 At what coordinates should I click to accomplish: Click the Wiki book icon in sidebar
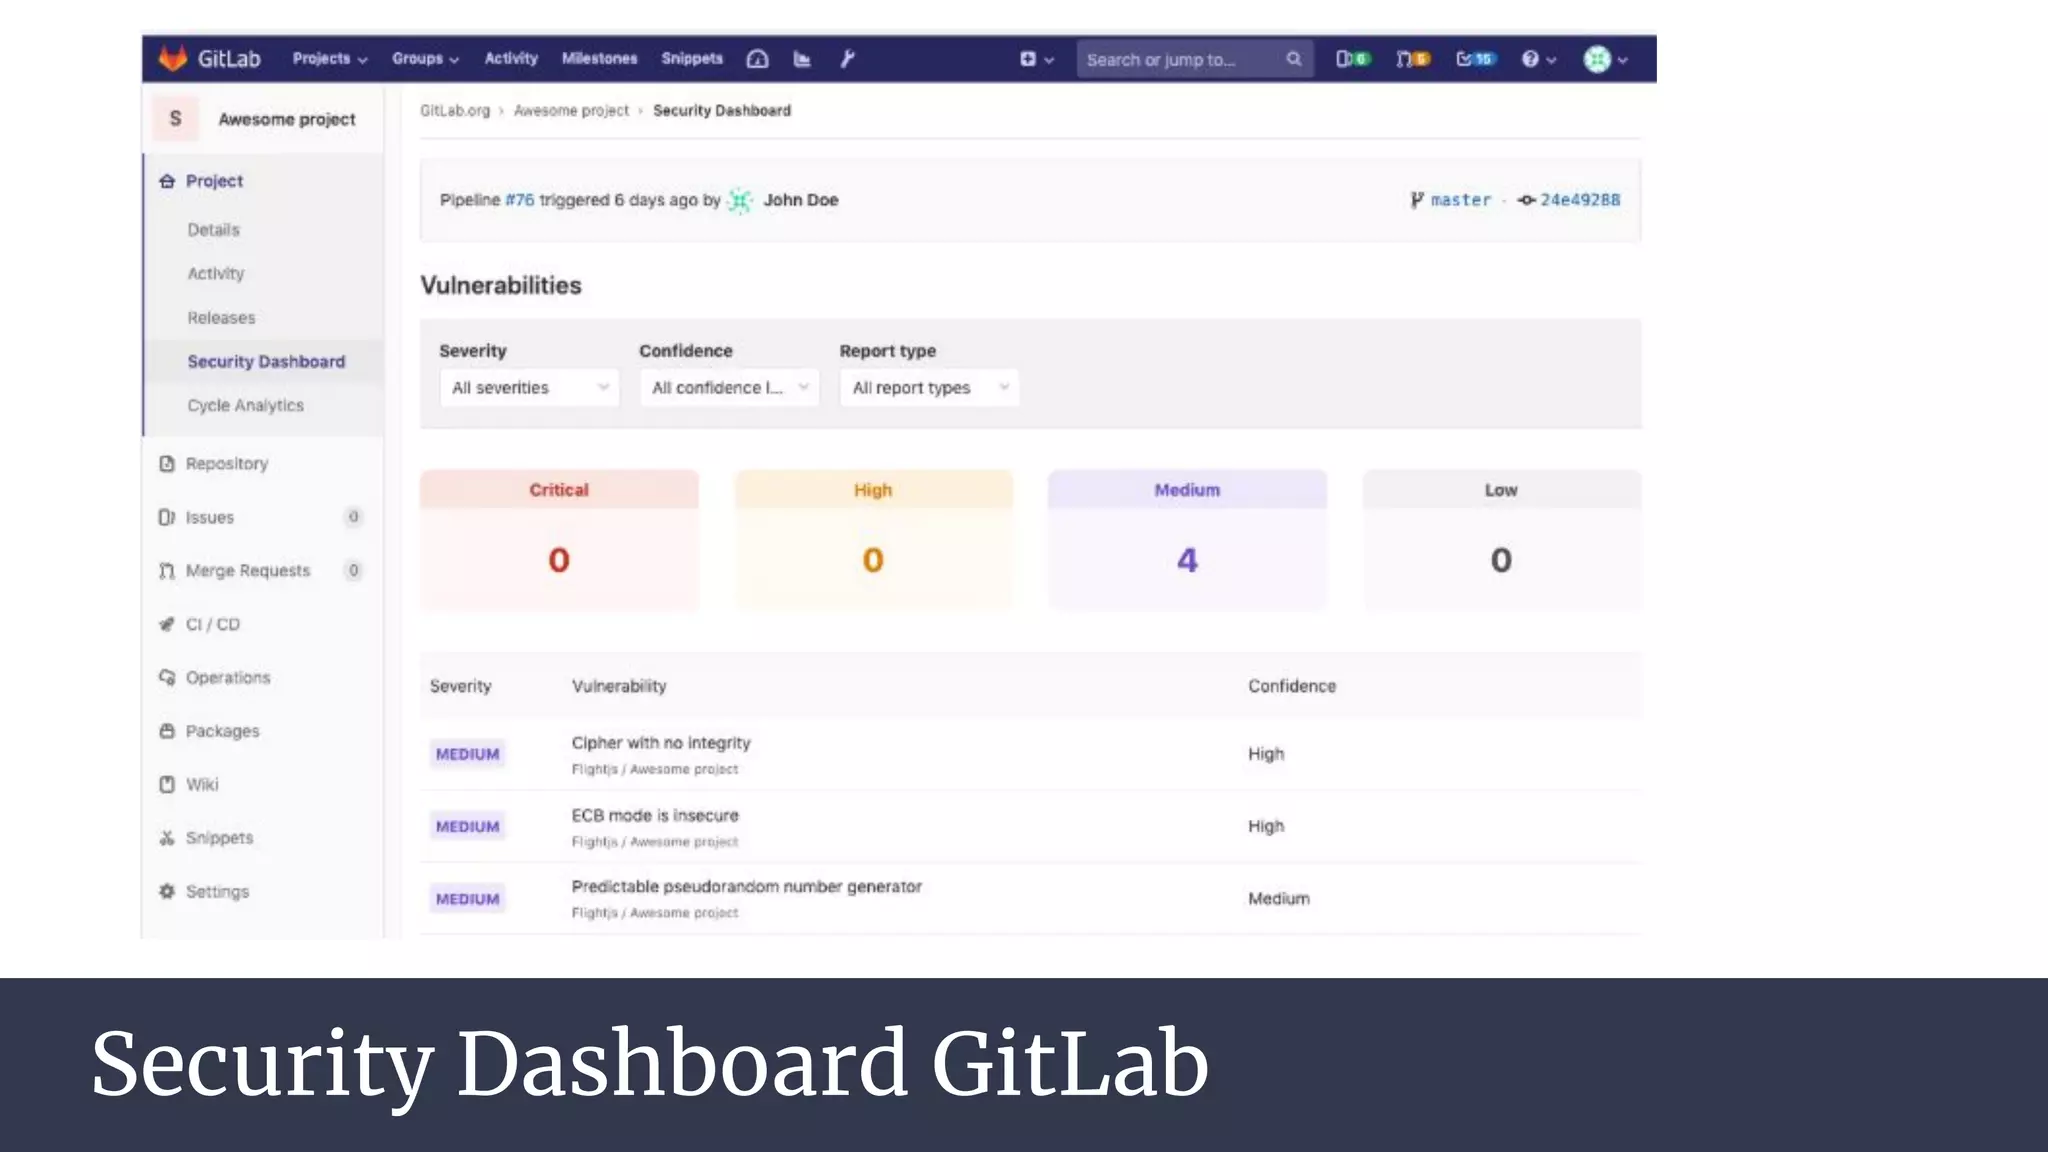167,785
